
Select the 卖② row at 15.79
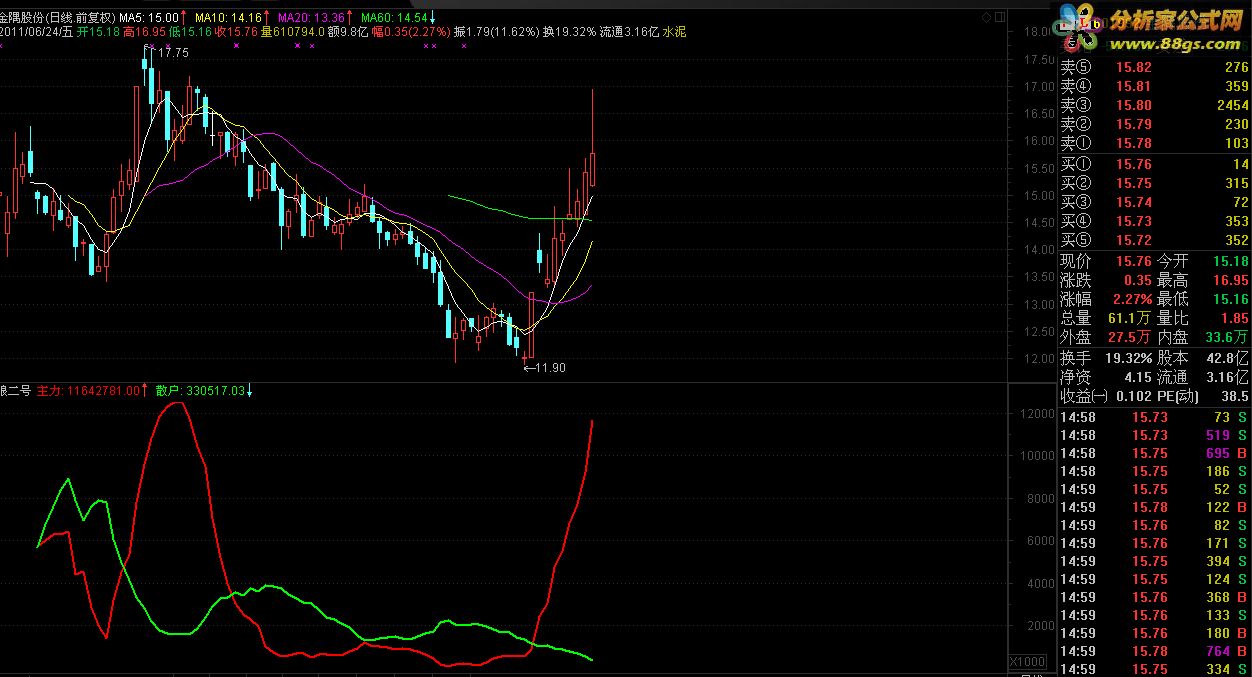click(x=1155, y=124)
